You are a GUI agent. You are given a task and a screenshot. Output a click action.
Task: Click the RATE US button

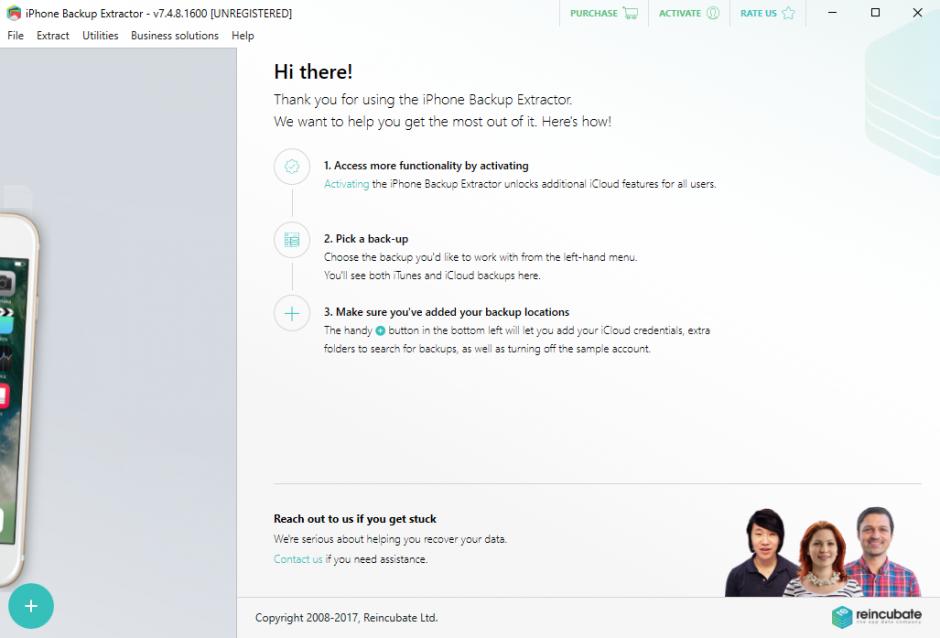767,13
